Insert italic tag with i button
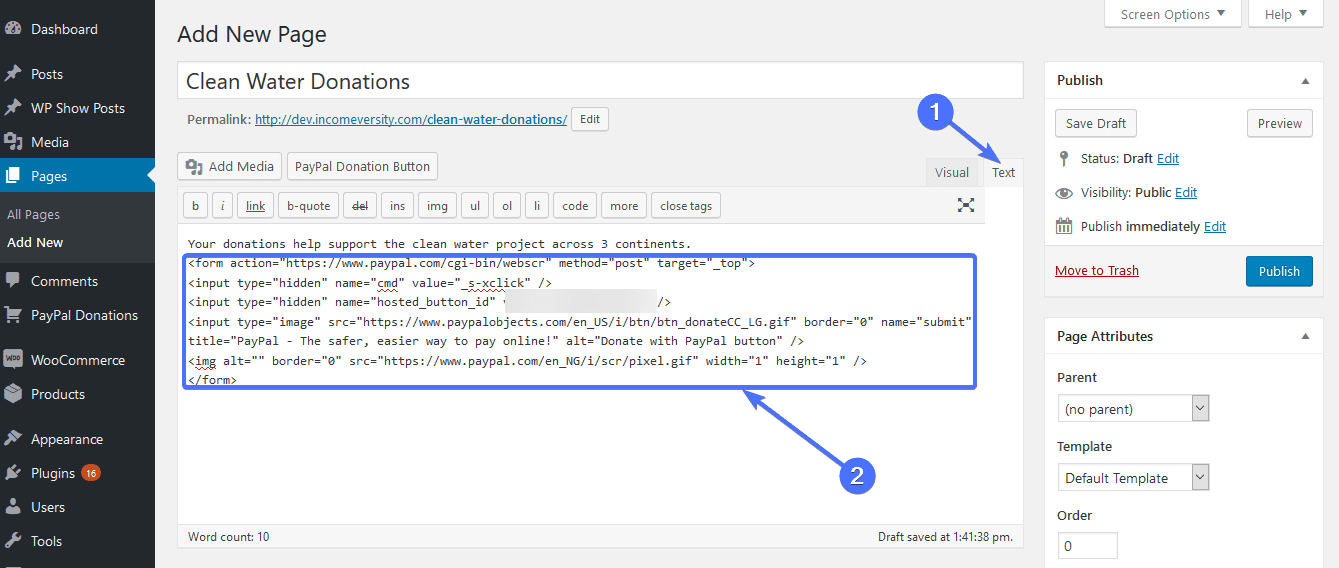1339x568 pixels. coord(222,206)
